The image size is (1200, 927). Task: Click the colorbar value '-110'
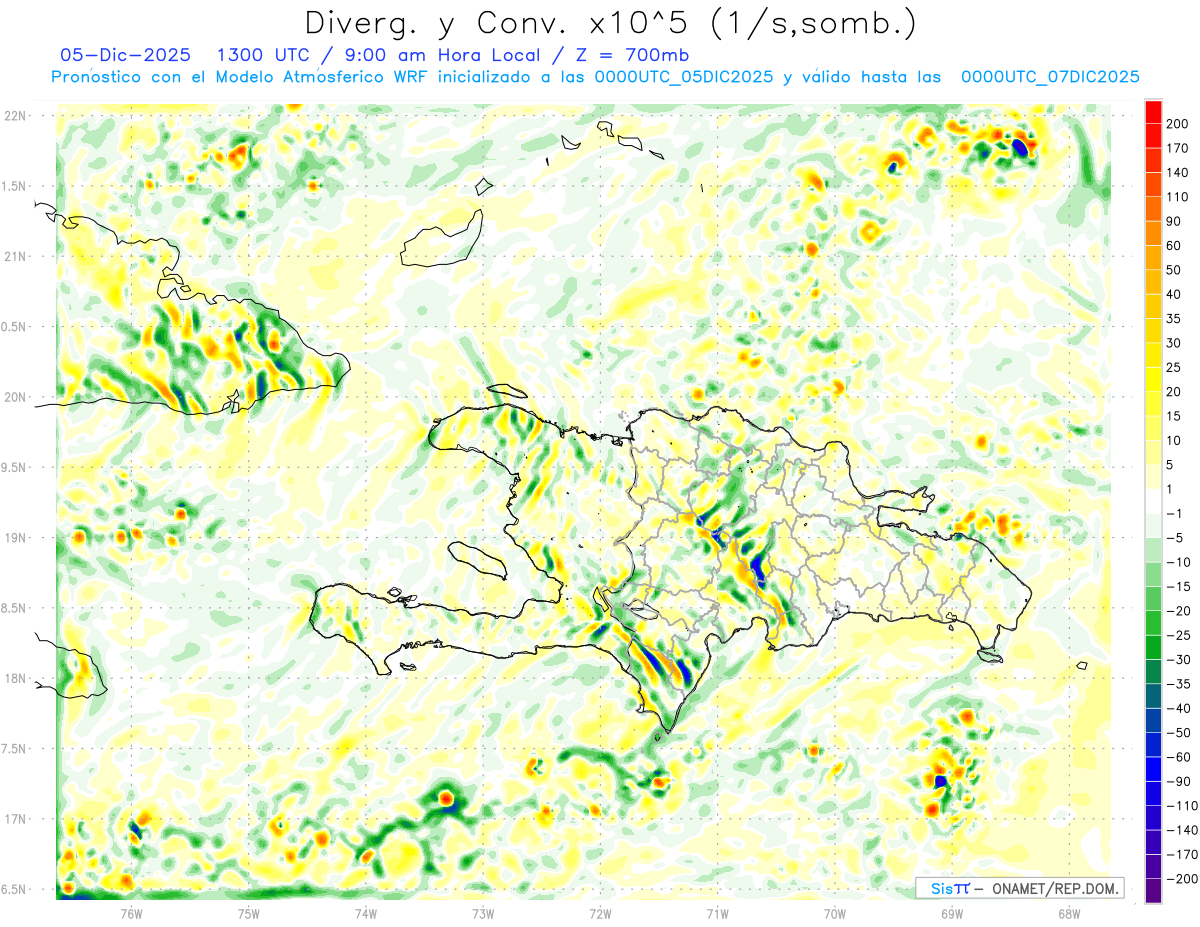(1183, 806)
